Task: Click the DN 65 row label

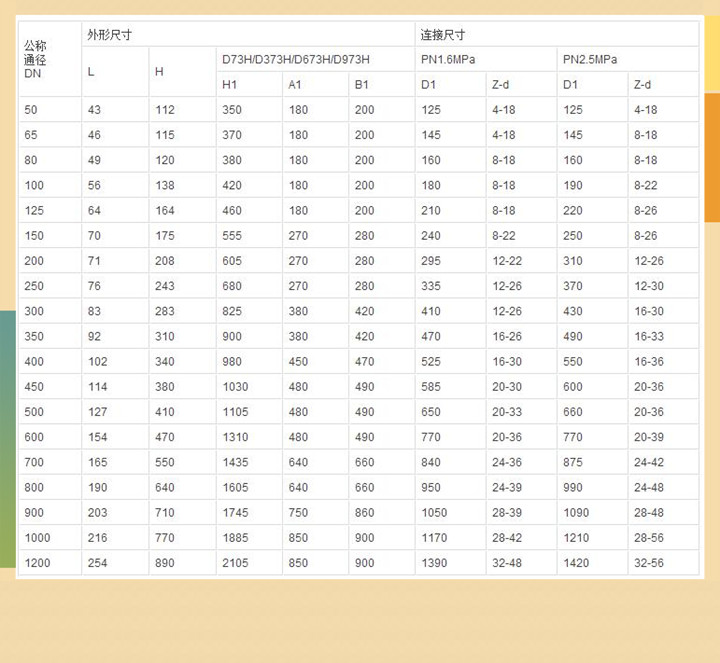Action: 31,135
